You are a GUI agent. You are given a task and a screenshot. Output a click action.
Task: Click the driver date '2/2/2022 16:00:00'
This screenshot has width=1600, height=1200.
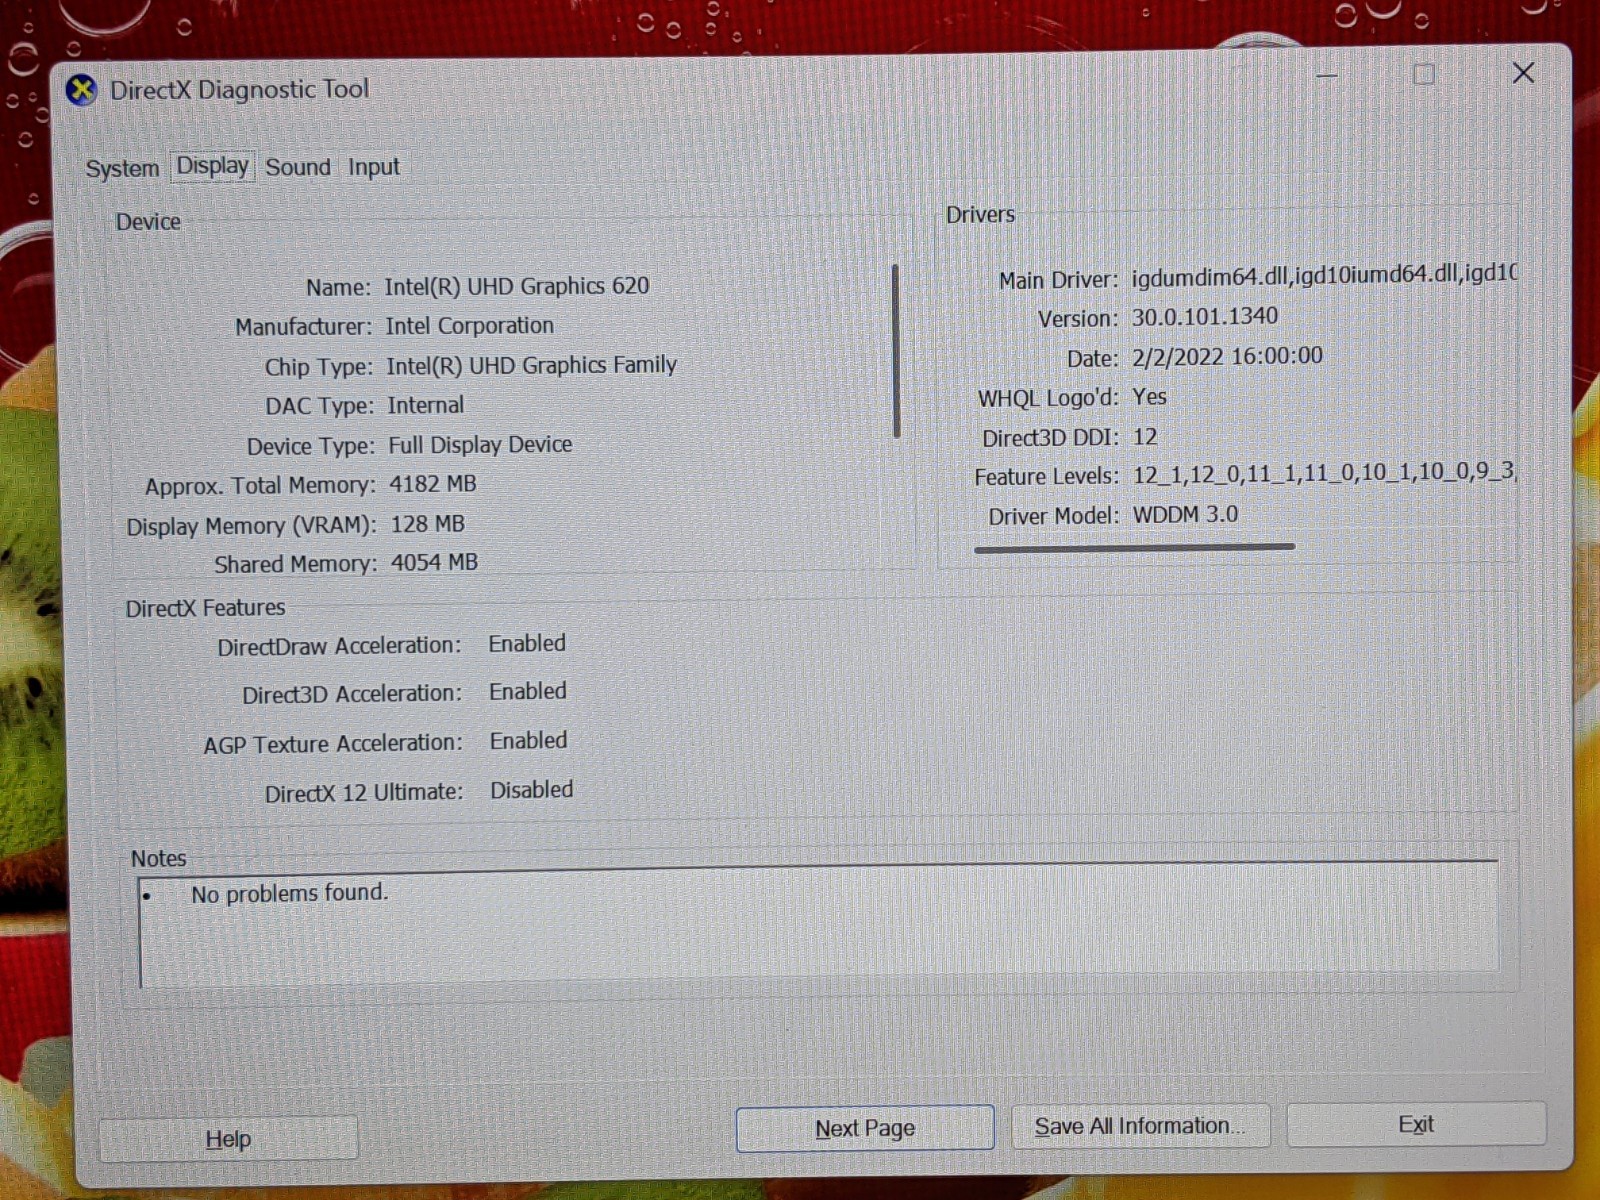coord(1227,357)
